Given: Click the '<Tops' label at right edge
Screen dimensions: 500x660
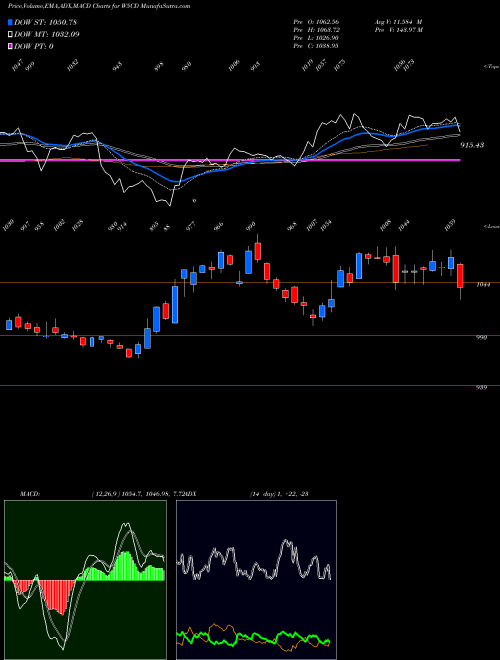Looking at the screenshot, I should 492,67.
